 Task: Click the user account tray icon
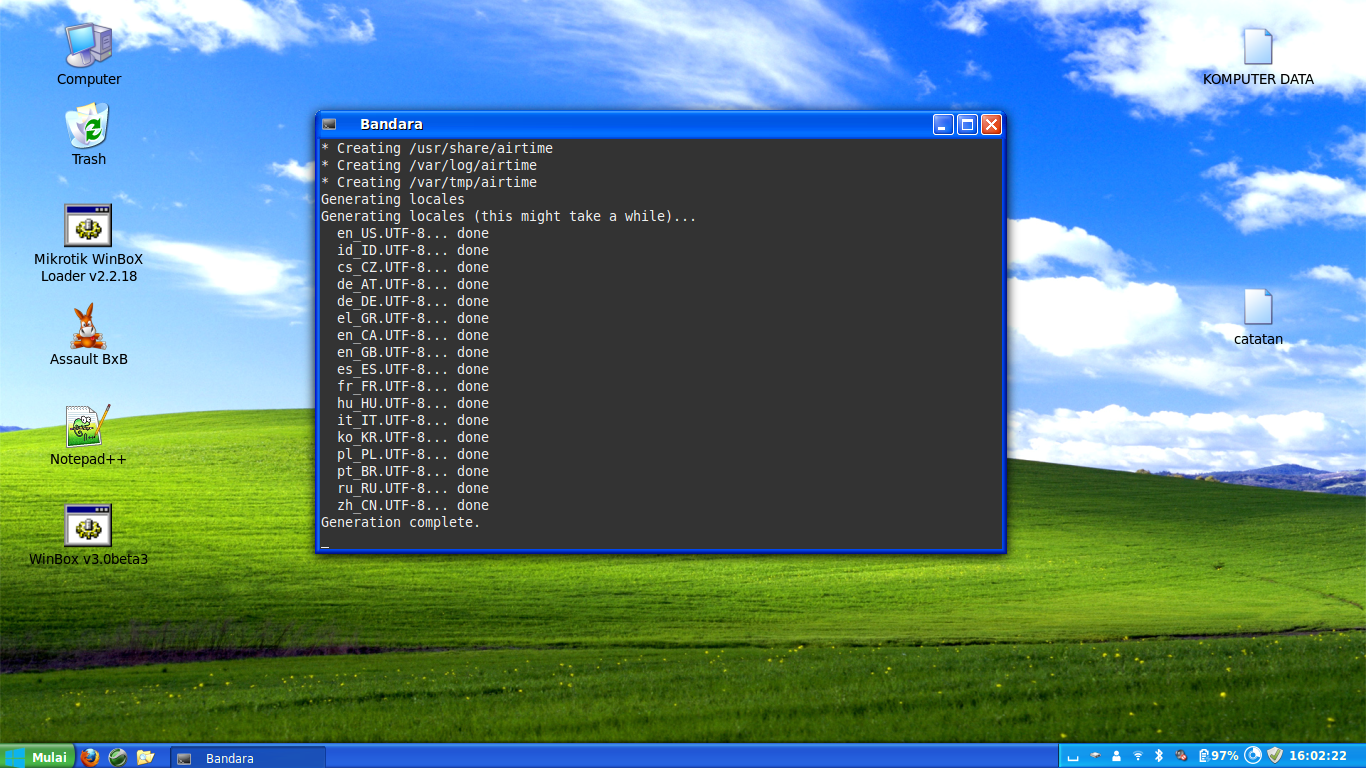[x=1116, y=756]
